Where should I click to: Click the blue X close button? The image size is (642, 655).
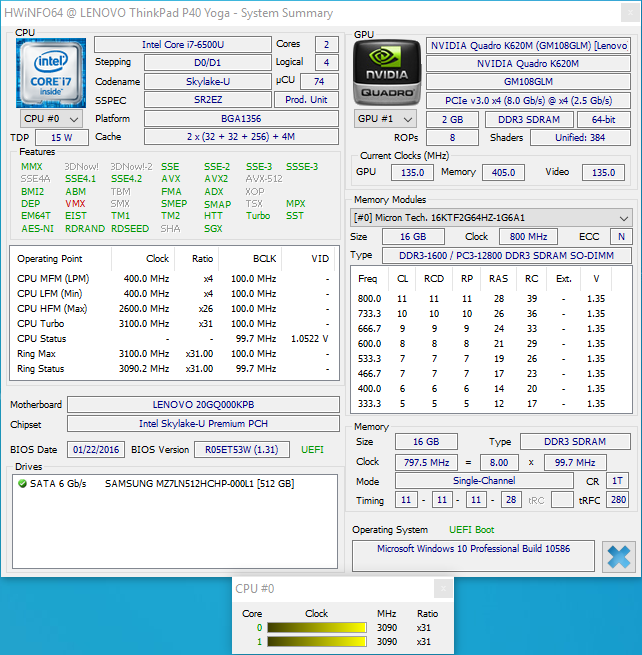click(619, 556)
